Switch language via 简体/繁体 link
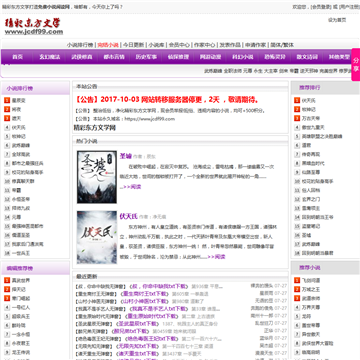The height and width of the screenshot is (360, 360). click(282, 45)
